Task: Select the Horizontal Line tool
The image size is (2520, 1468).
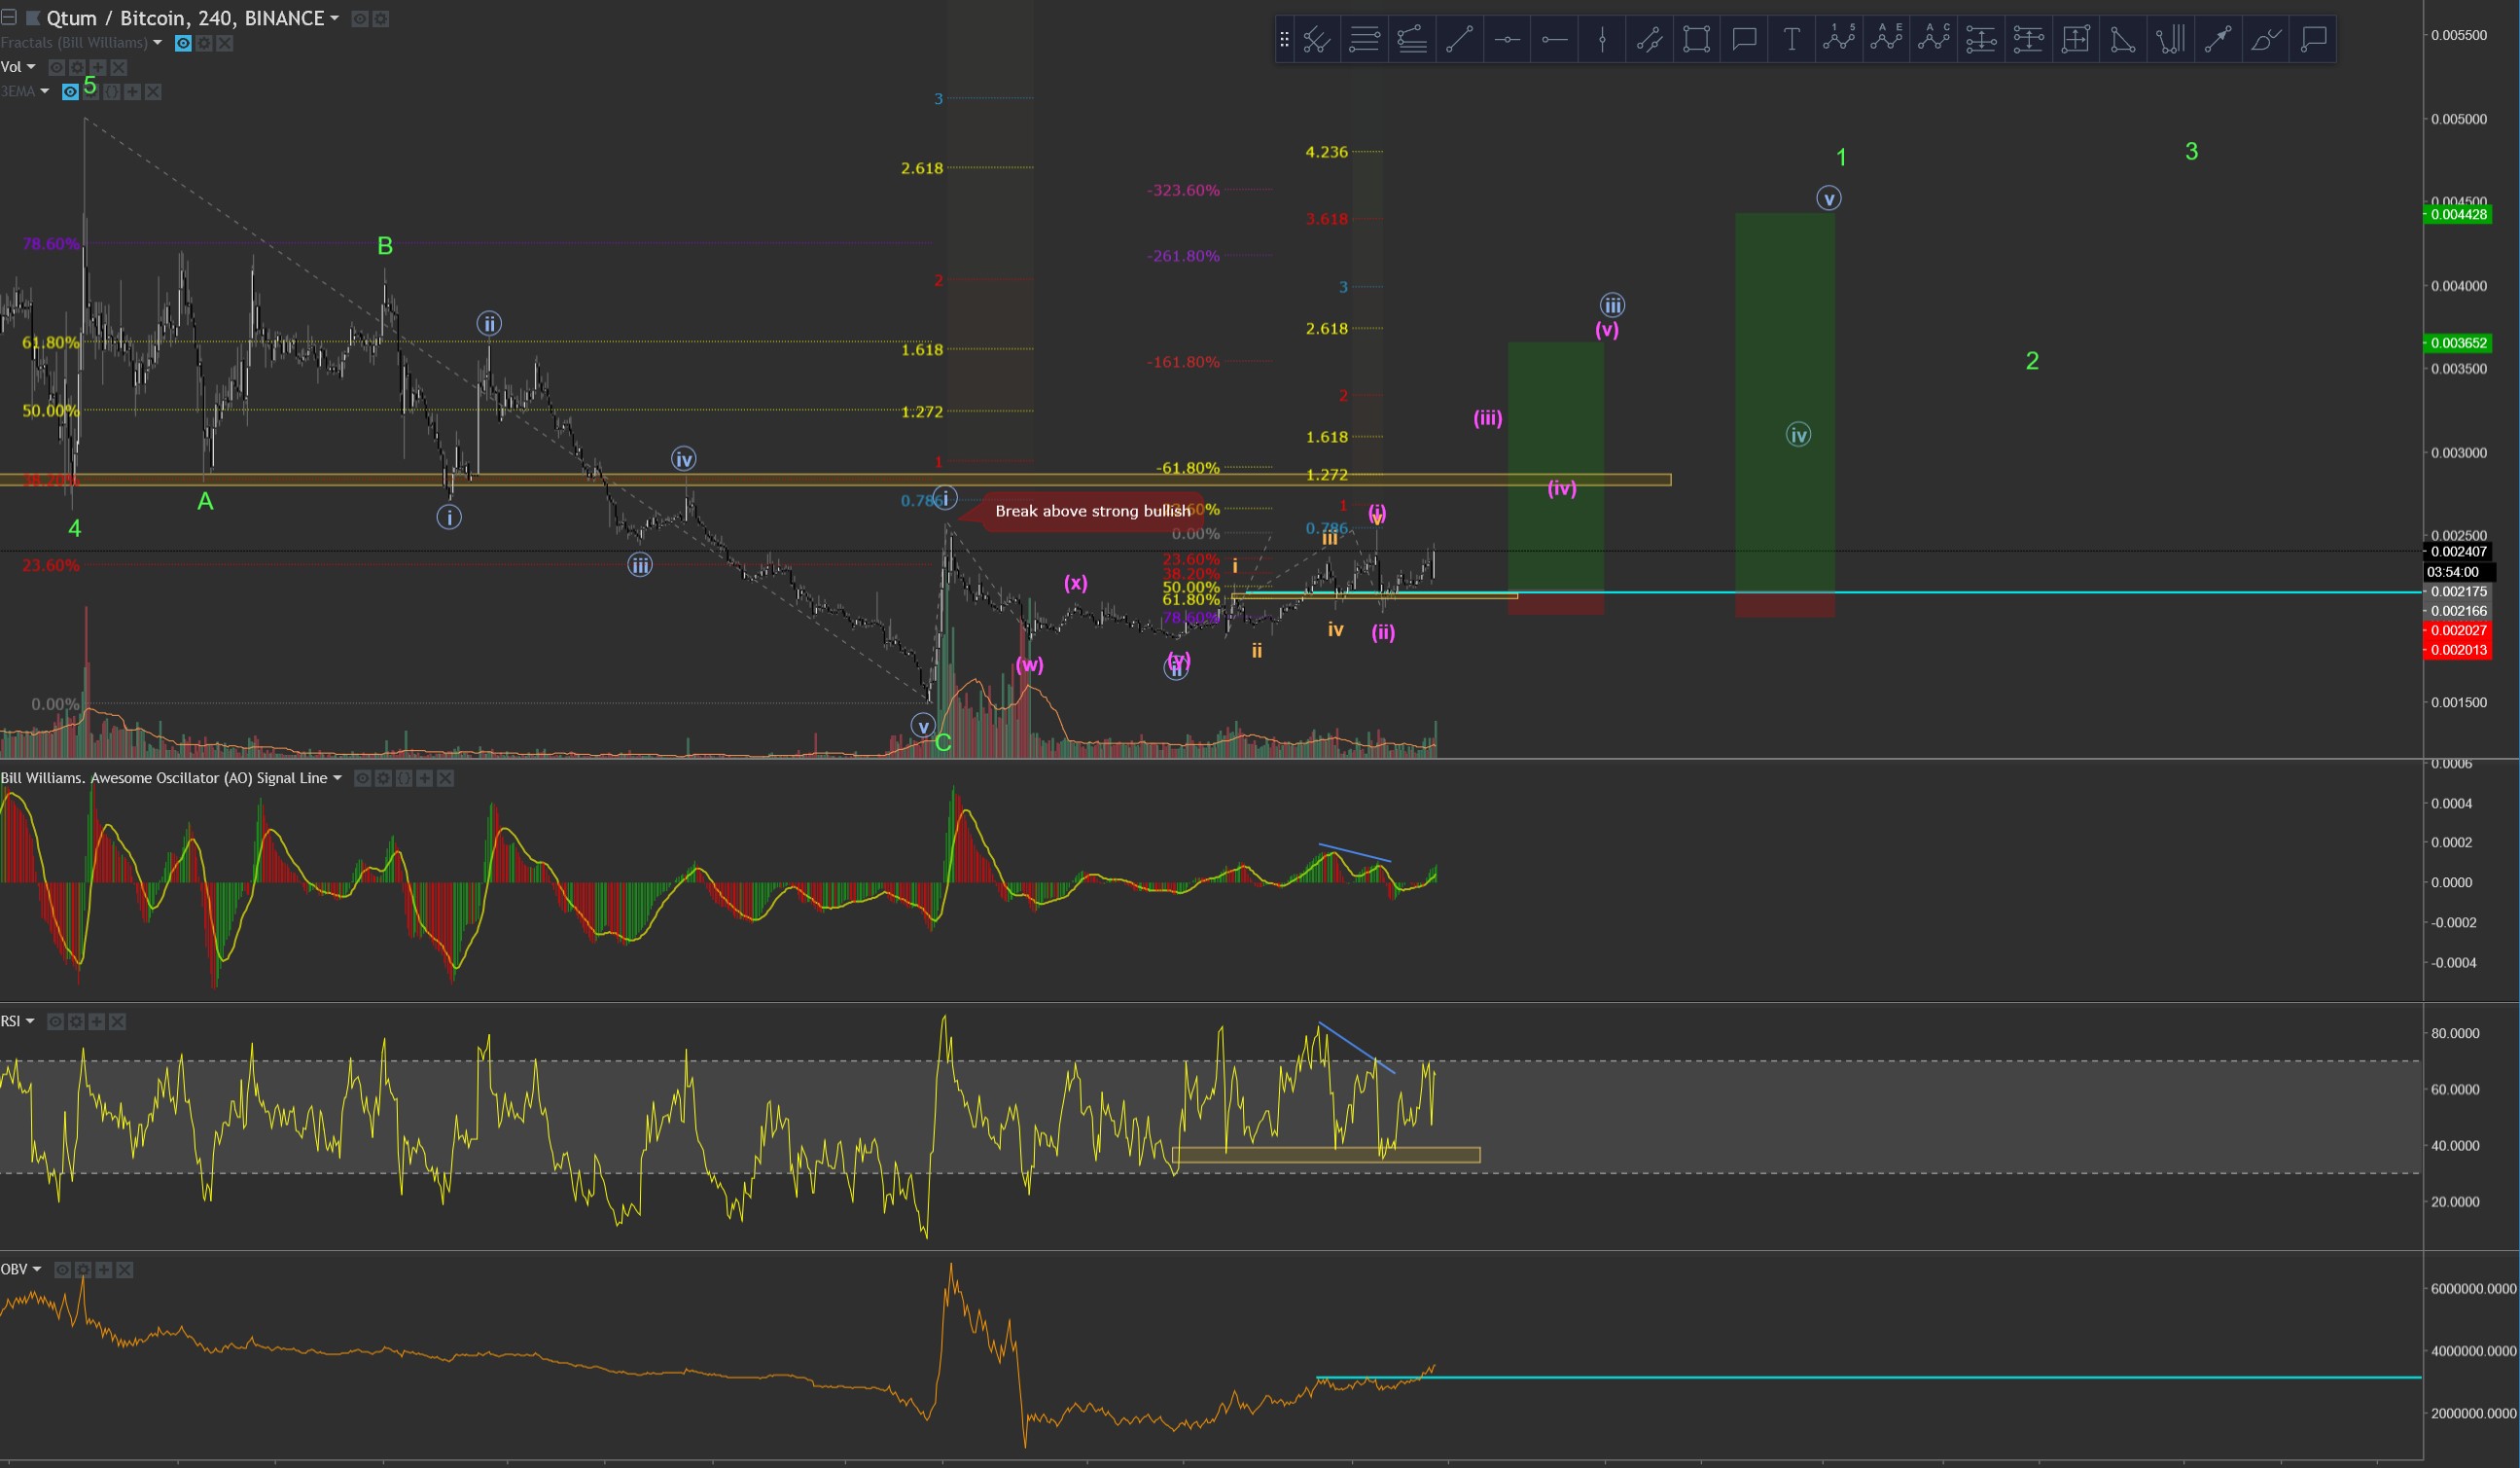Action: [1507, 40]
